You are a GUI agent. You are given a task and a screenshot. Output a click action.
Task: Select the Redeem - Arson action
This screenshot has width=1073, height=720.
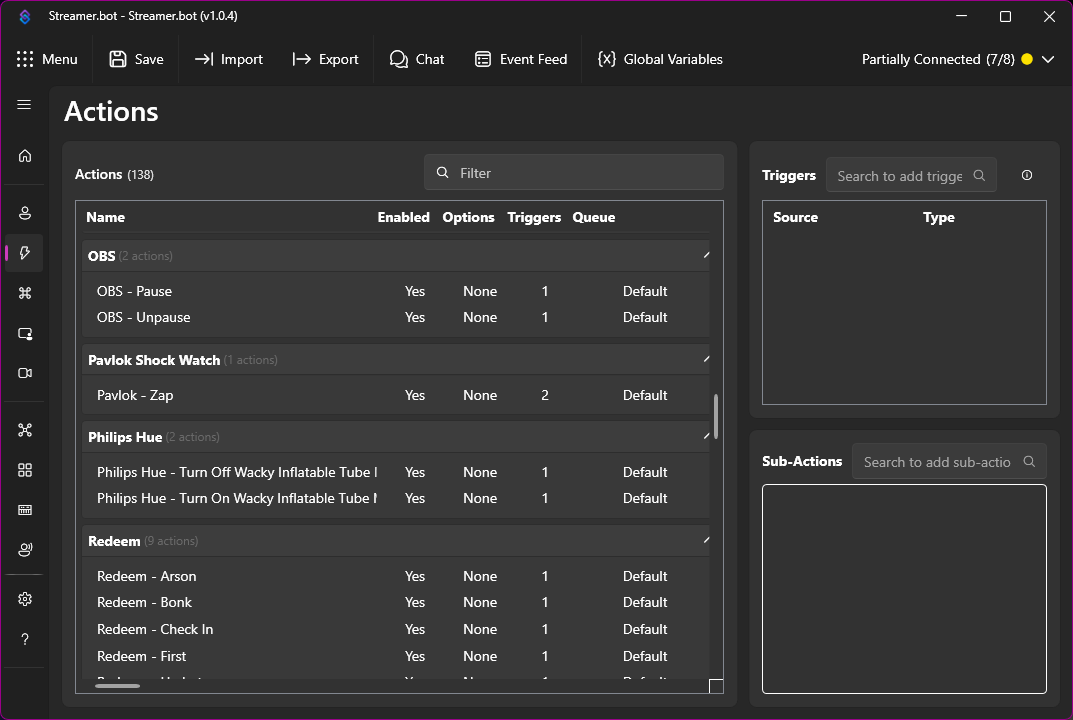click(x=396, y=576)
